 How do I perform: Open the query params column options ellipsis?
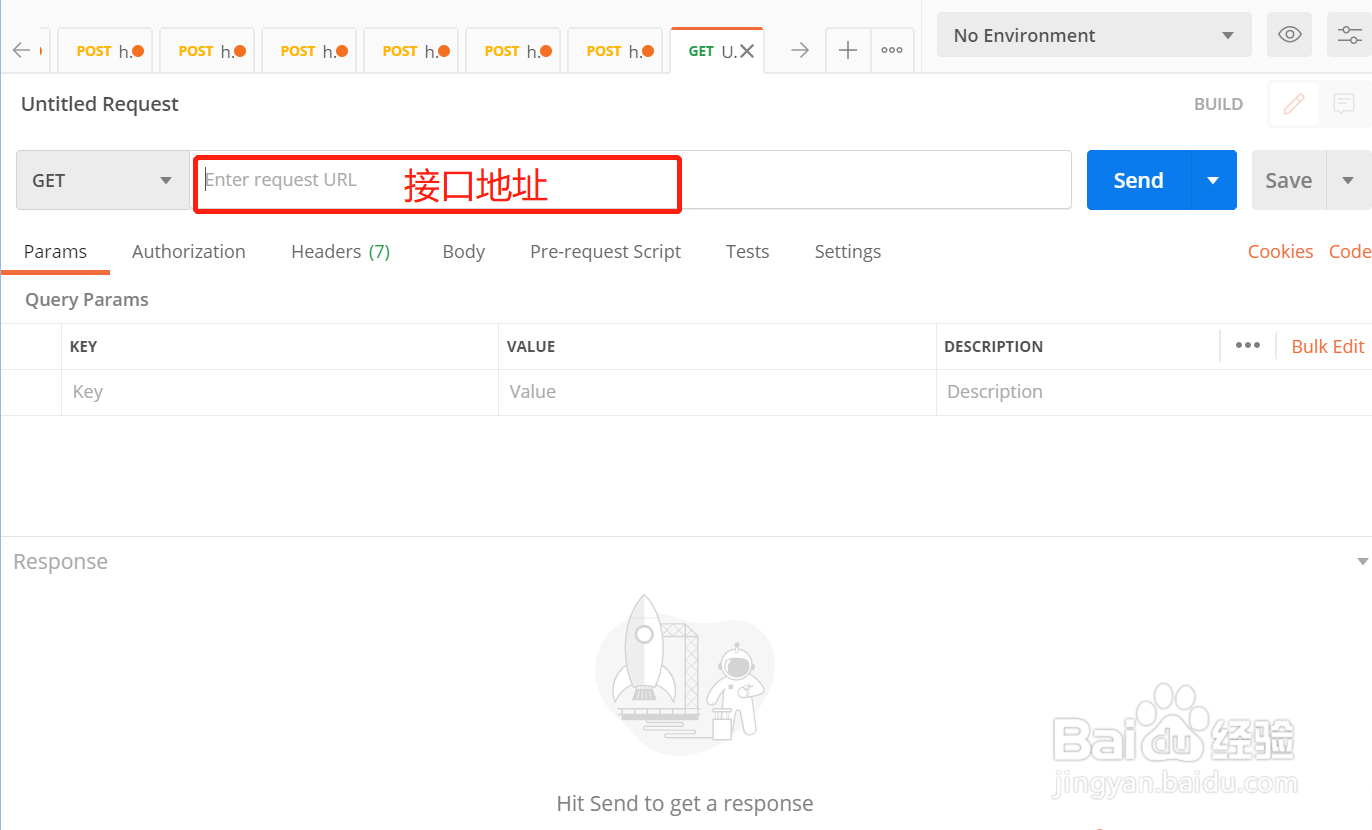(1248, 346)
